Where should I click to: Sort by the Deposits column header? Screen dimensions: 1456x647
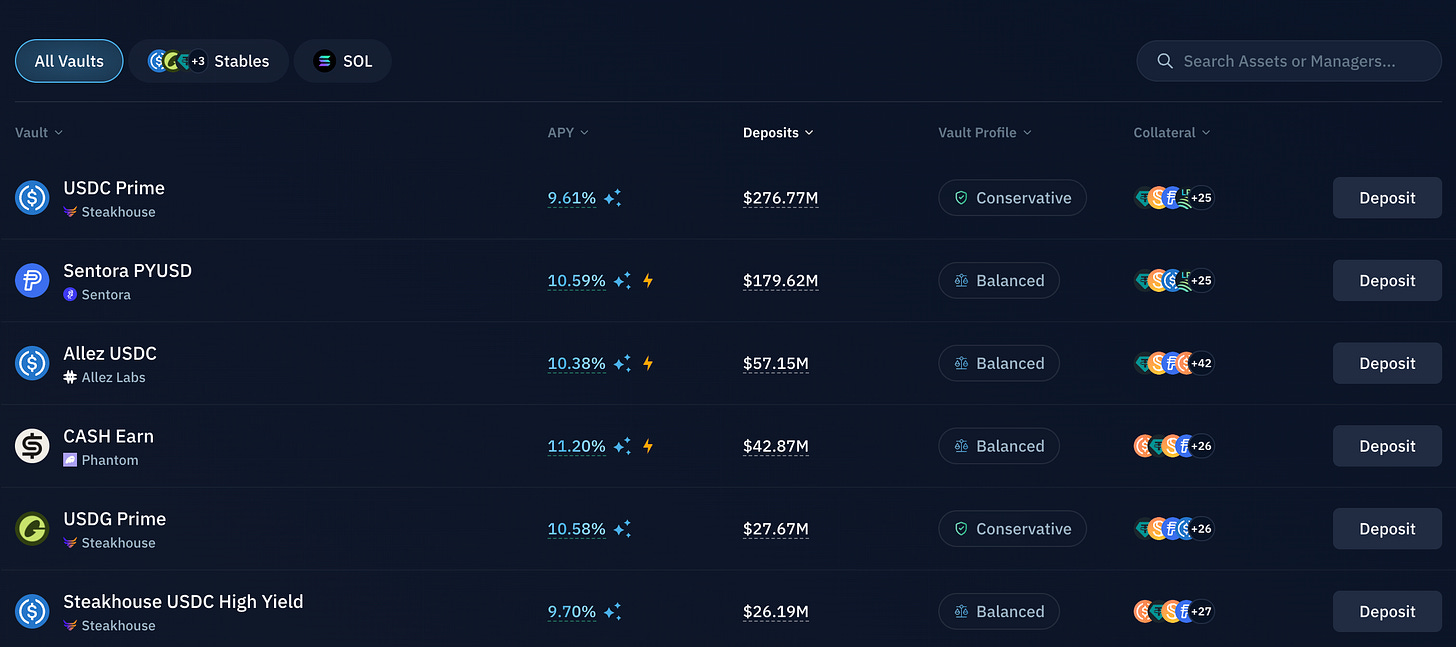pyautogui.click(x=778, y=132)
